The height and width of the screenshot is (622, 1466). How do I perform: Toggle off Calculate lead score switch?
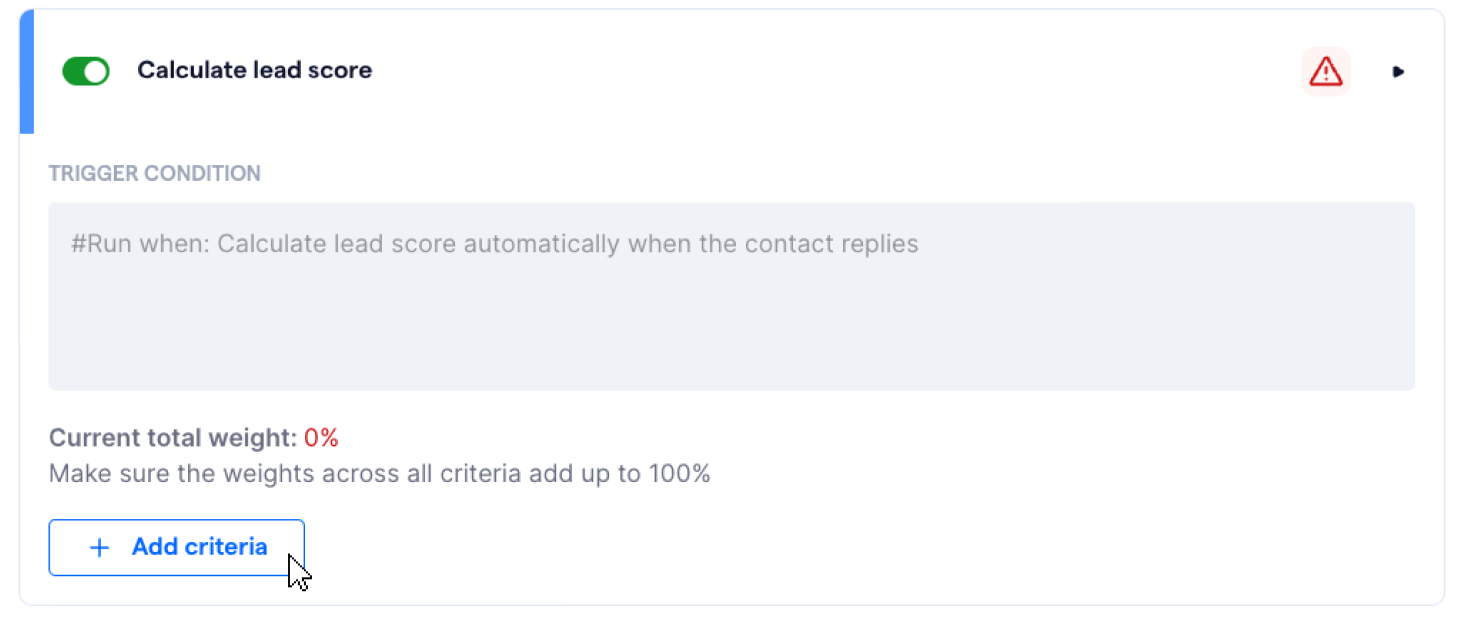click(86, 71)
